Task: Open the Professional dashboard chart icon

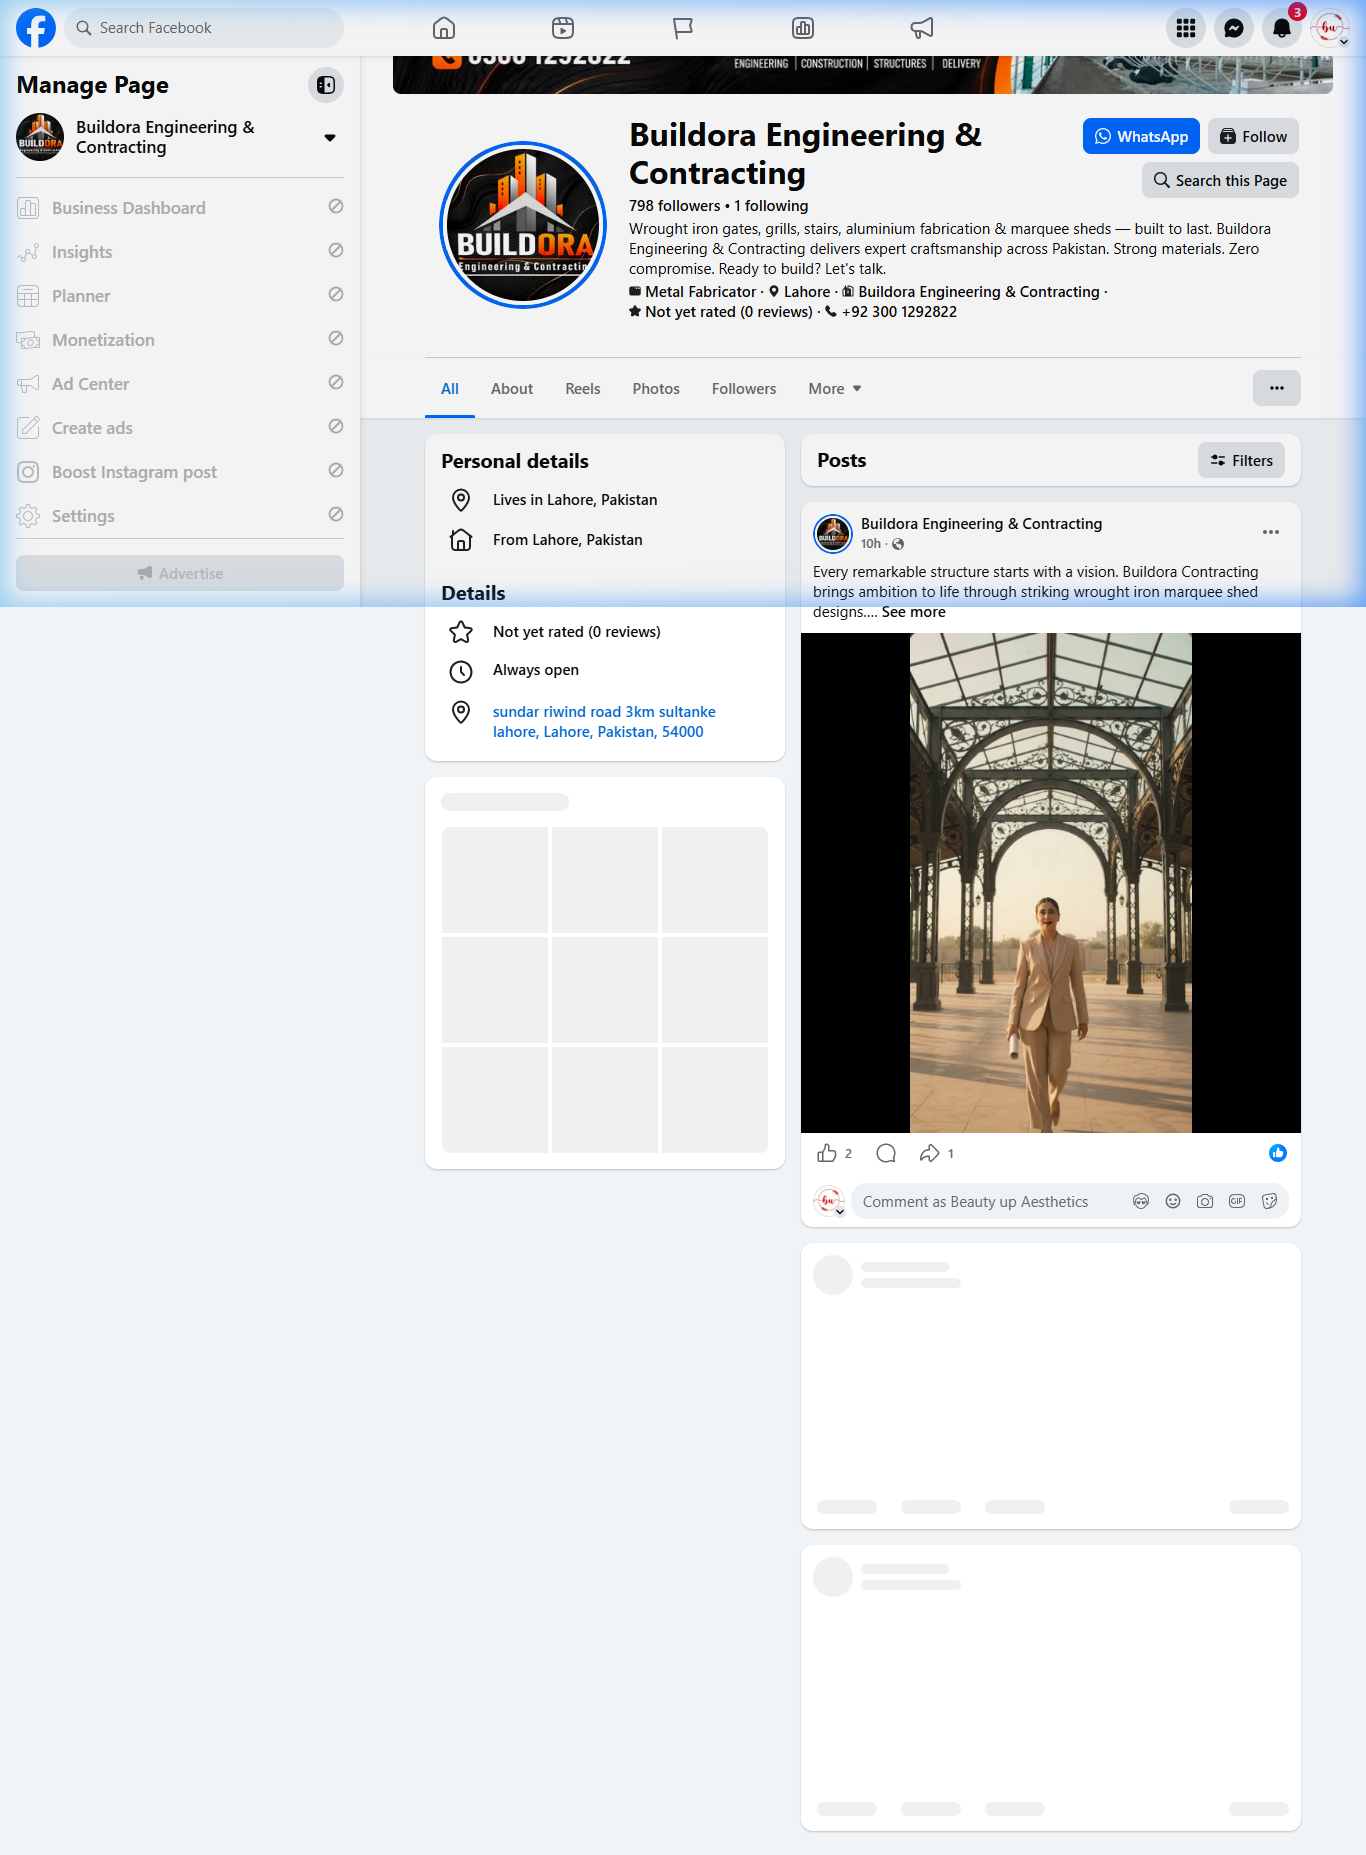Action: click(x=803, y=28)
